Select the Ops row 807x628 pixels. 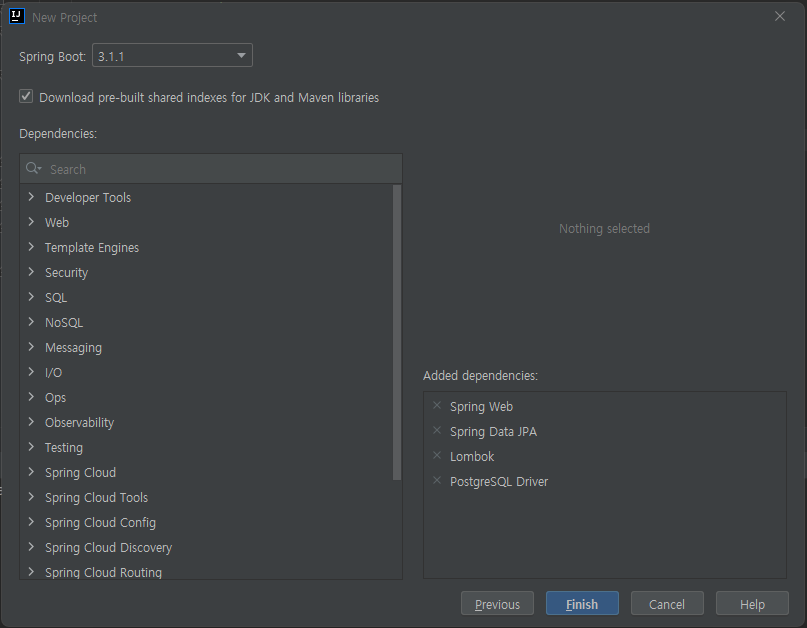(x=206, y=397)
